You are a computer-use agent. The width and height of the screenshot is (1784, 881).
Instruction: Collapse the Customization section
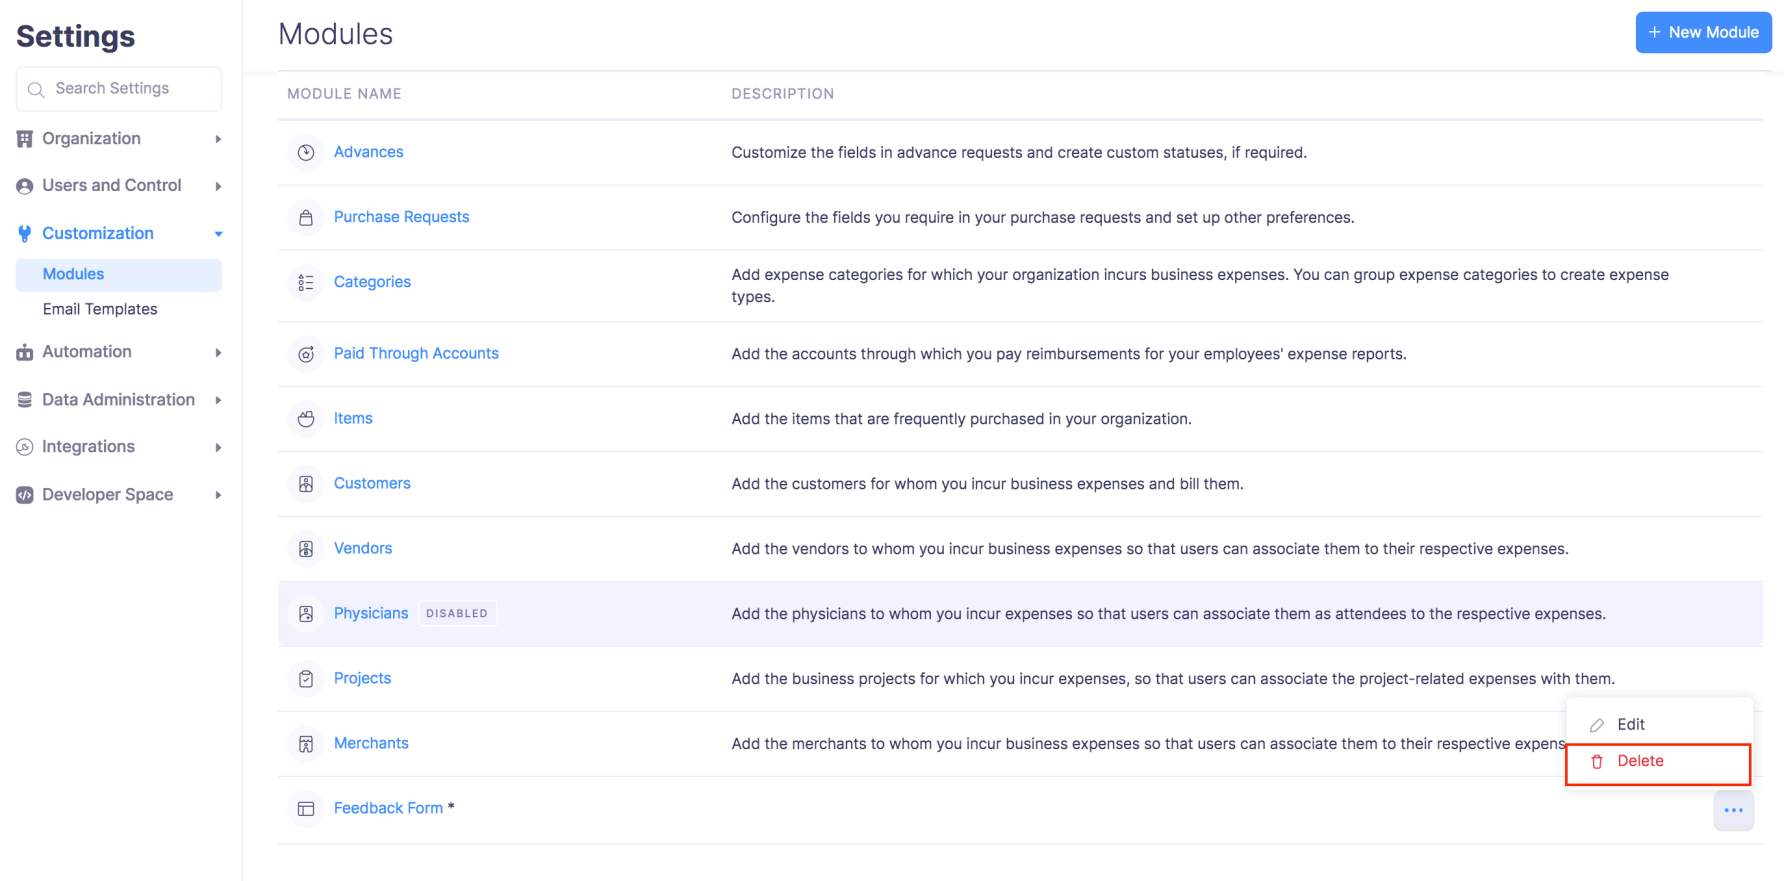click(118, 234)
